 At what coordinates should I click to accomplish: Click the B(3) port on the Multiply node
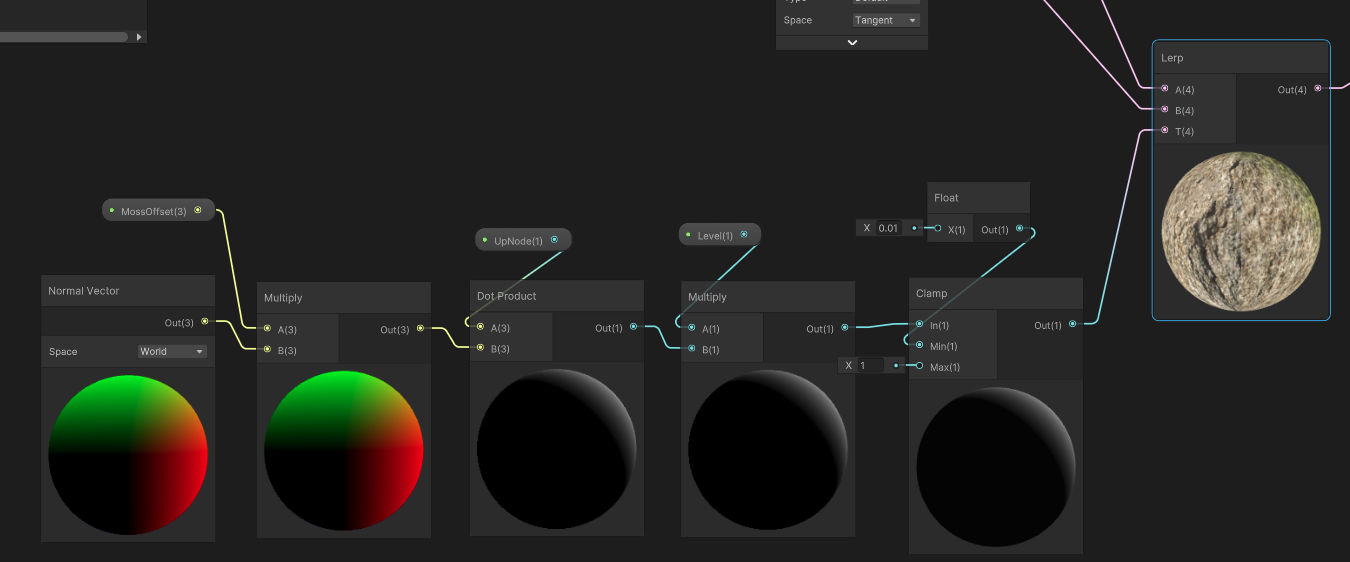coord(267,350)
